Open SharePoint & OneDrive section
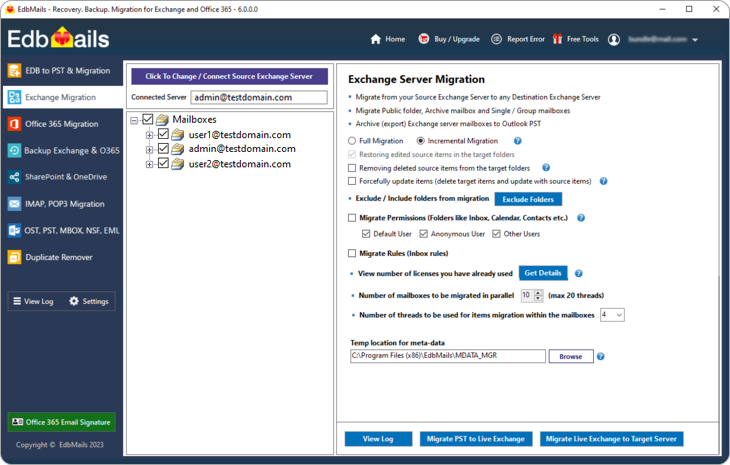 click(63, 177)
